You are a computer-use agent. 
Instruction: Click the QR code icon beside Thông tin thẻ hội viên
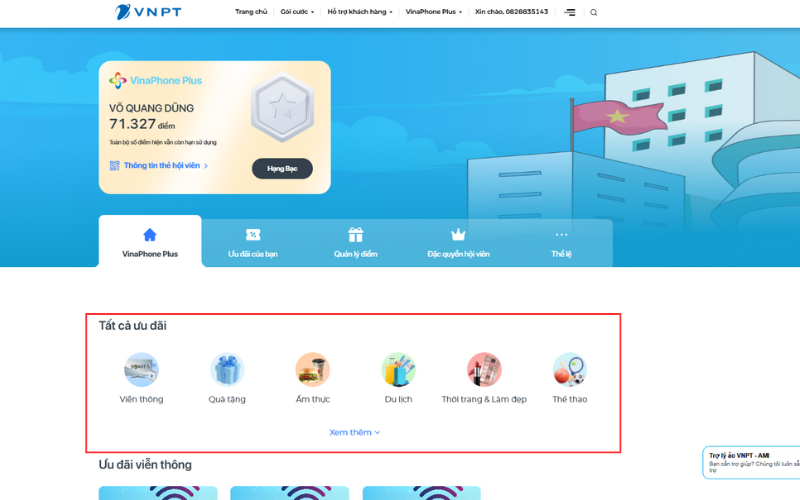[114, 165]
